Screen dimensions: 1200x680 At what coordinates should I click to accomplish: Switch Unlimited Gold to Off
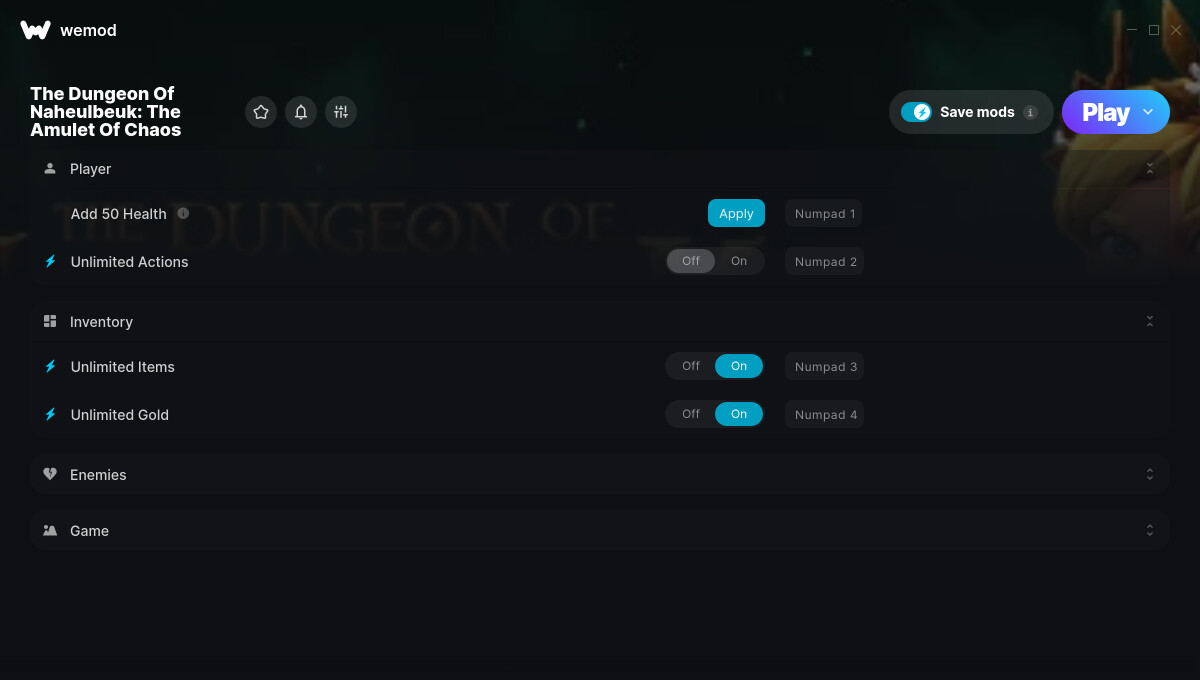[x=691, y=414]
